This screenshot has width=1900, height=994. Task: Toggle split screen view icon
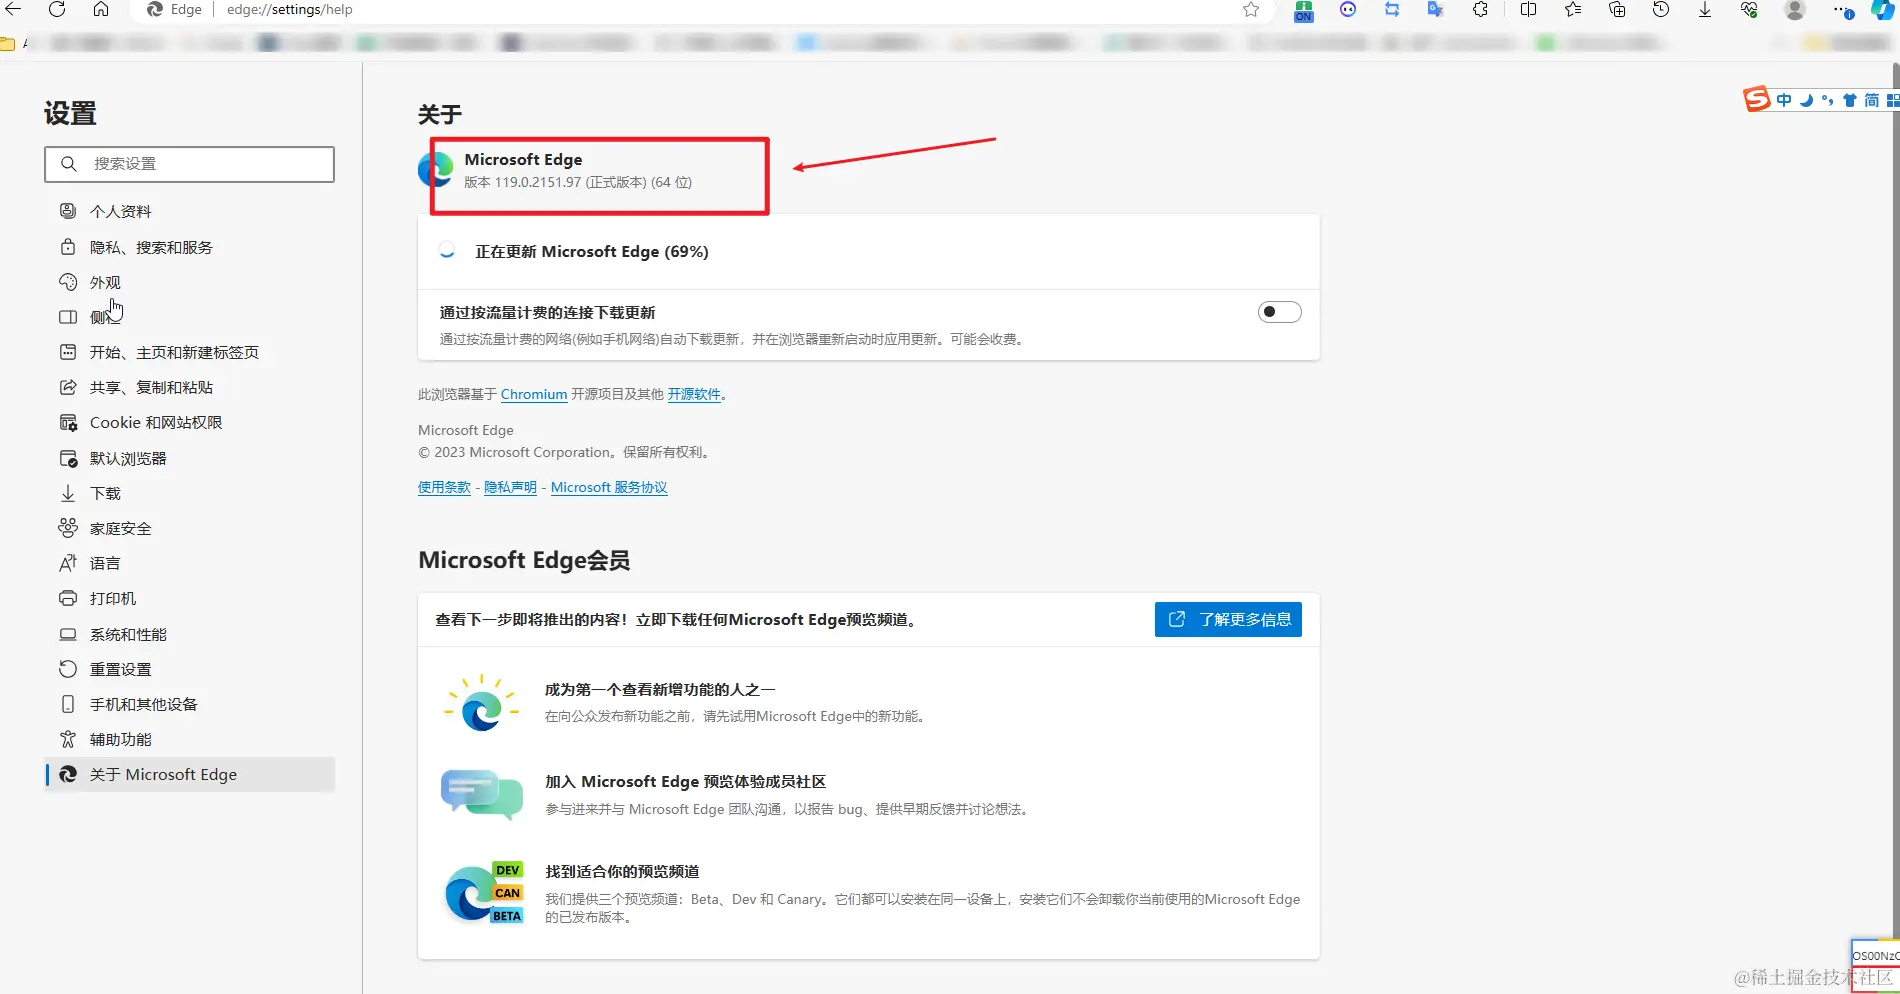[x=1528, y=9]
